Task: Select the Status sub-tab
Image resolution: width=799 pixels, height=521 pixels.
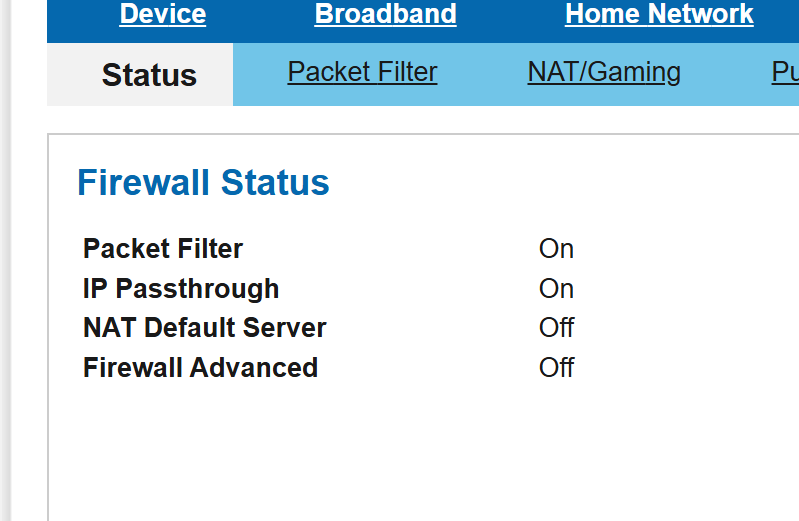Action: pyautogui.click(x=149, y=75)
